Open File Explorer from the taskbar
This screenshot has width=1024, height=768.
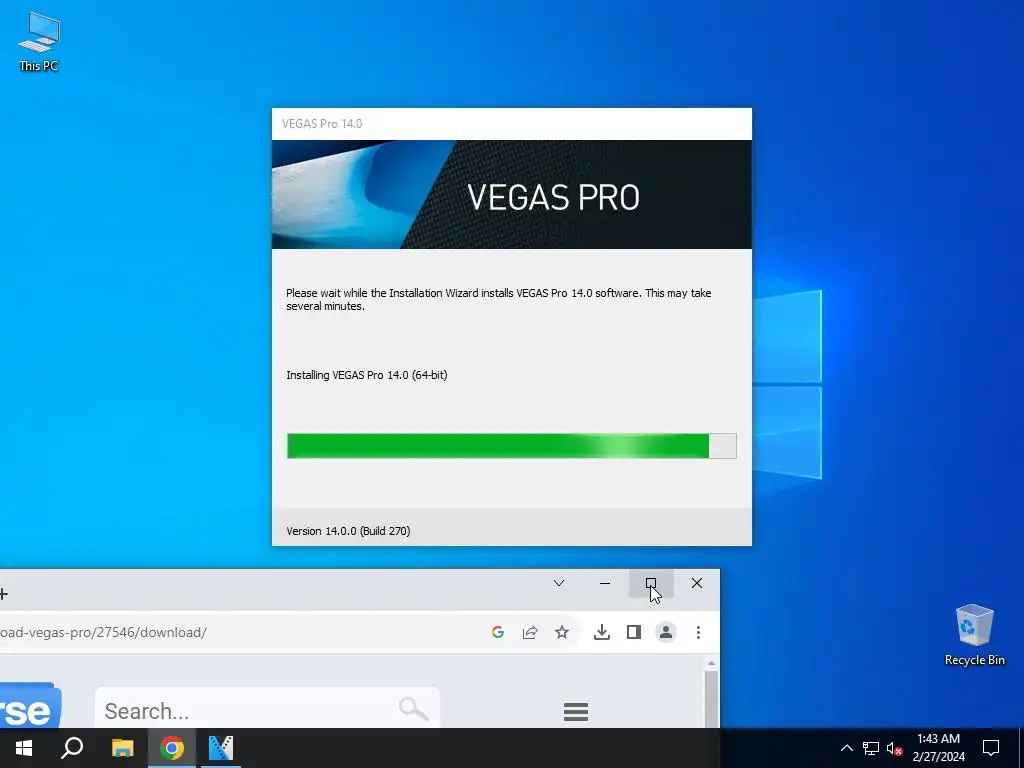click(x=122, y=748)
